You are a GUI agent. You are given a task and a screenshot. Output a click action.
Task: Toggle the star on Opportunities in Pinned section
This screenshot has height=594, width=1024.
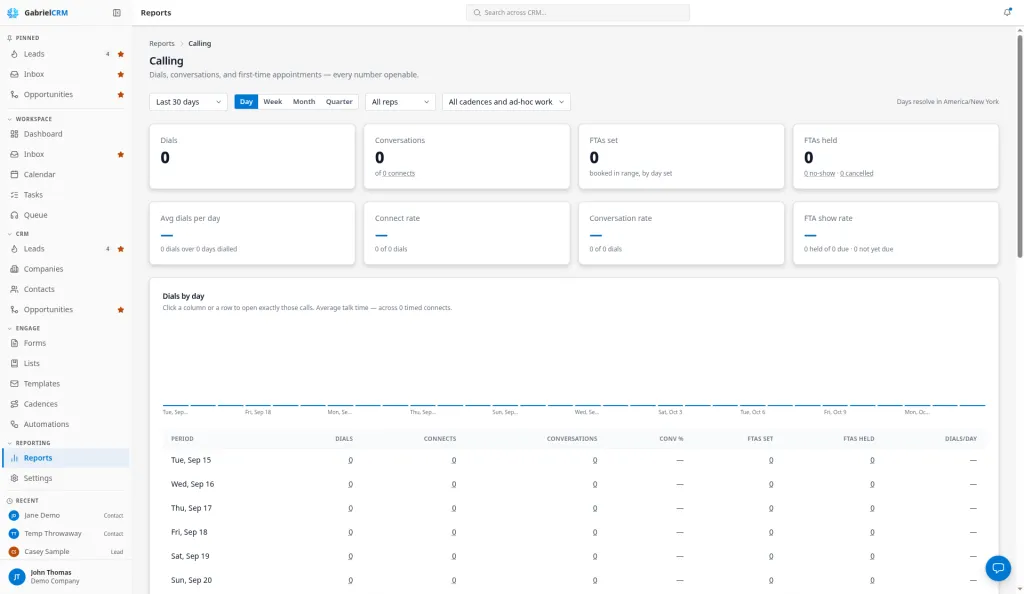click(x=121, y=95)
